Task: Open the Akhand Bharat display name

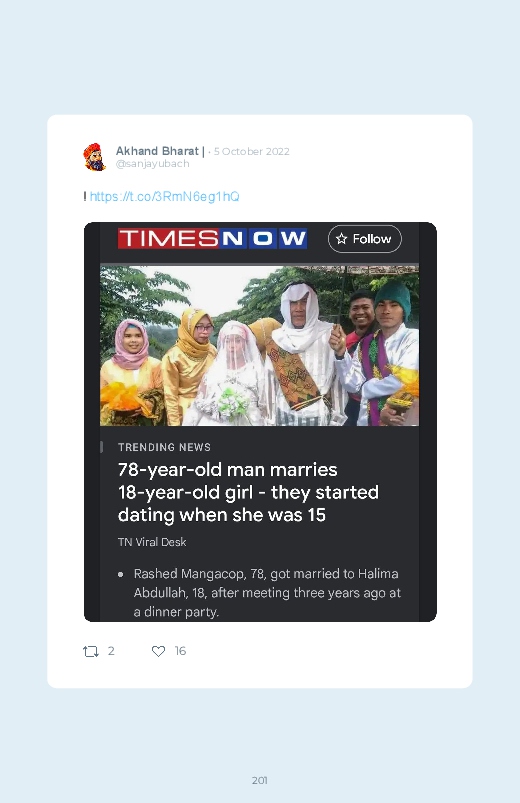Action: coord(160,151)
